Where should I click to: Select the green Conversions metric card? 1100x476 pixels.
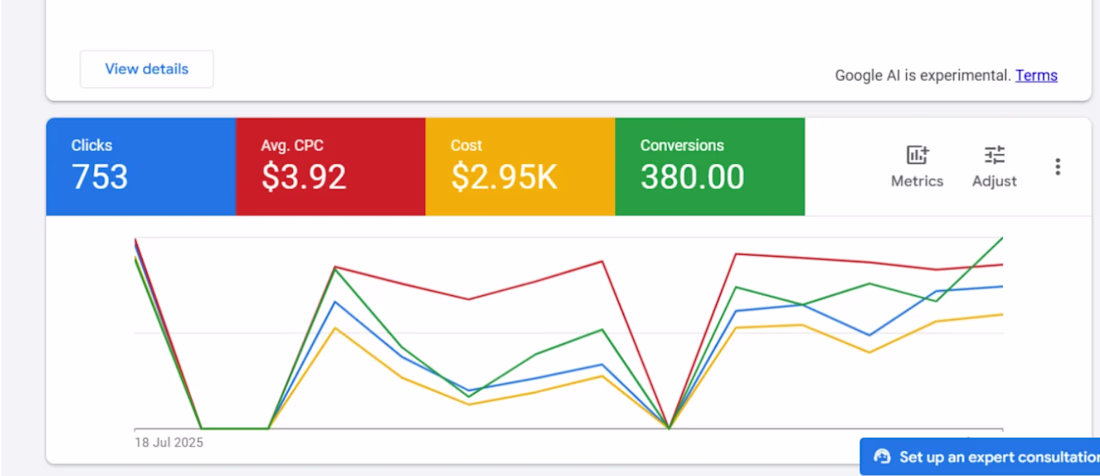(710, 167)
